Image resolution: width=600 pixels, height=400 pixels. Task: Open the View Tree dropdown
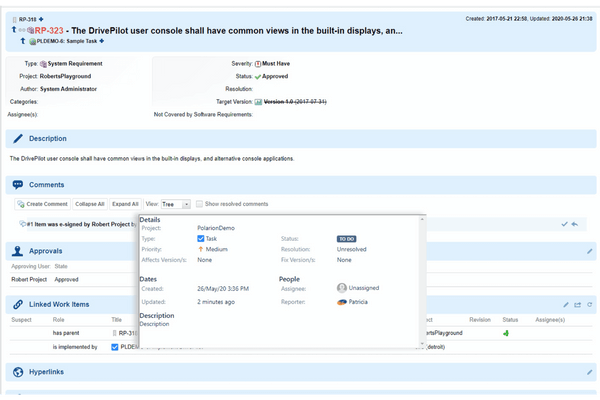click(175, 204)
